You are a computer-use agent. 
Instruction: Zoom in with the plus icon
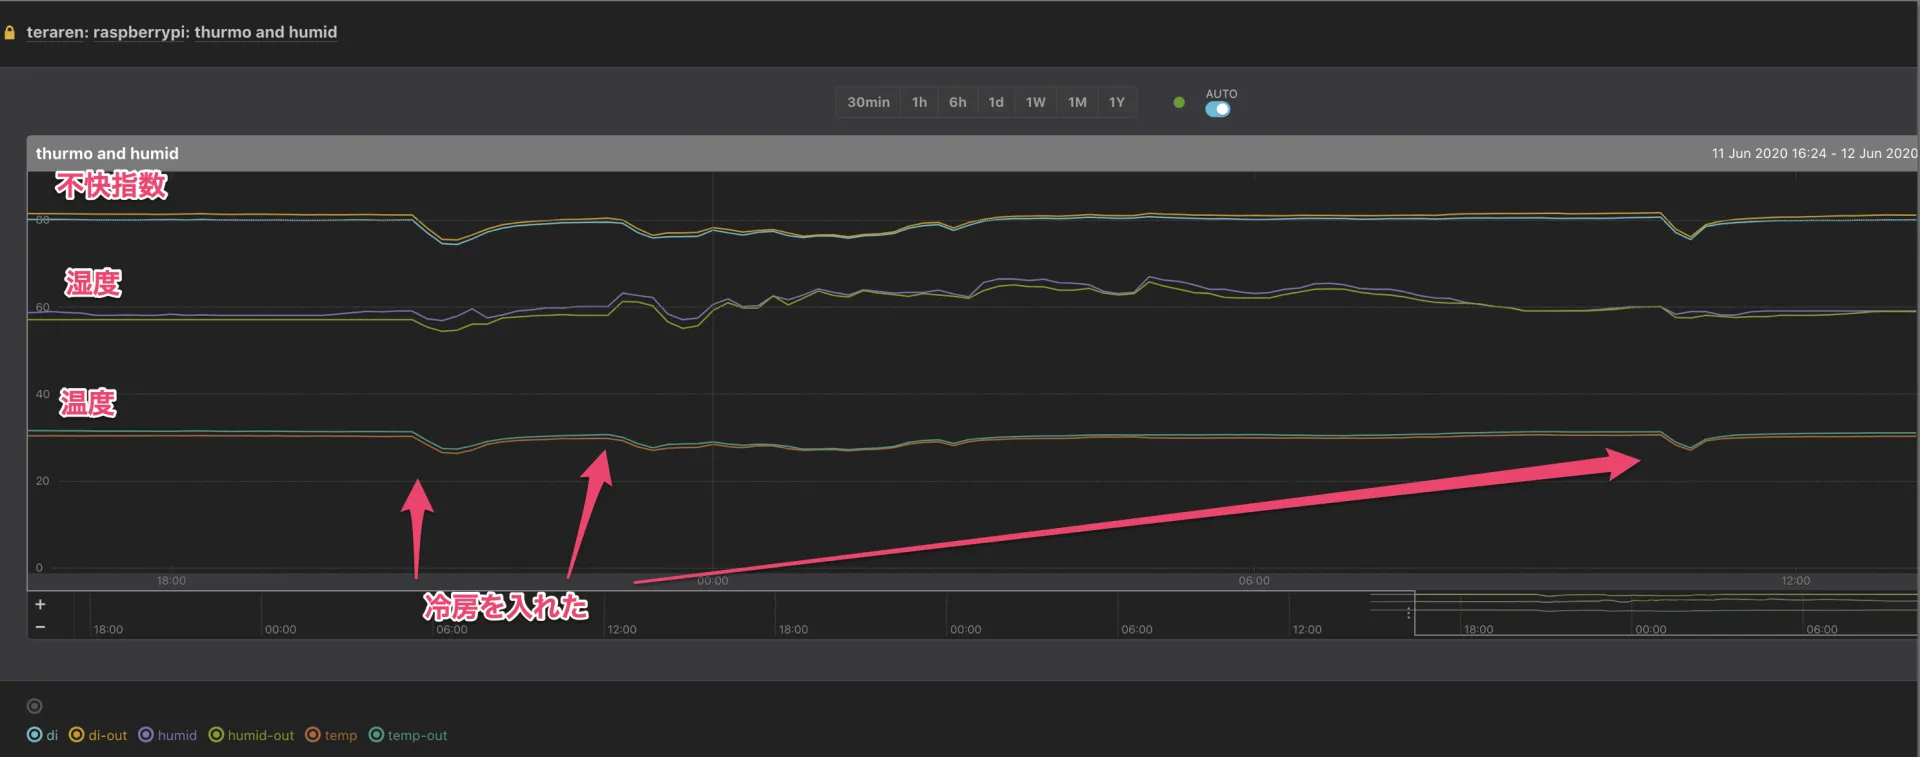click(40, 604)
